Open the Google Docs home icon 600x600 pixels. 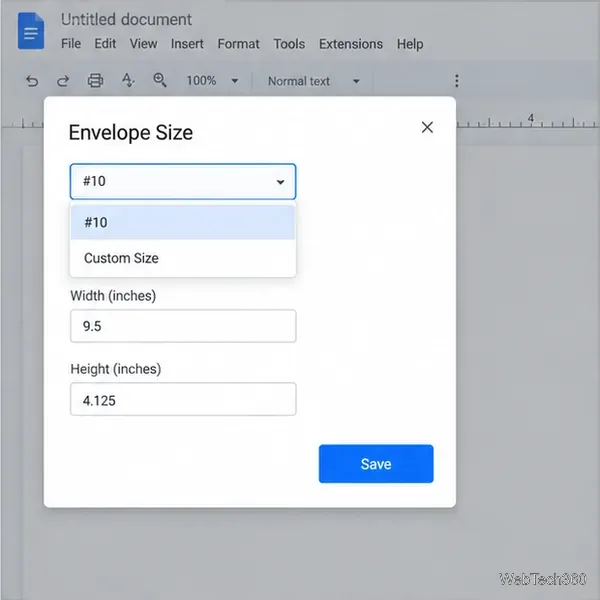click(x=31, y=31)
